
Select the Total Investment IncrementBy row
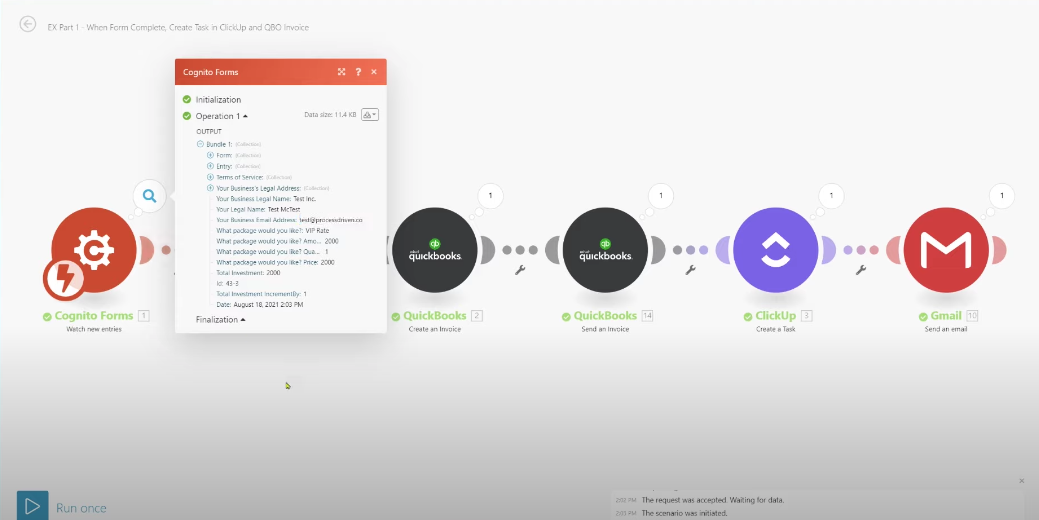coord(262,294)
